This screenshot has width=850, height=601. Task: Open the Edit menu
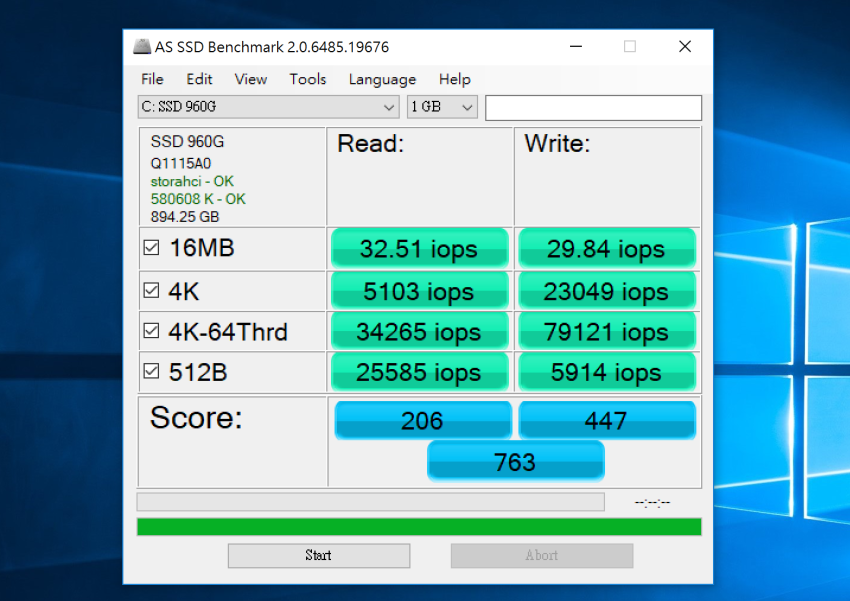point(198,79)
